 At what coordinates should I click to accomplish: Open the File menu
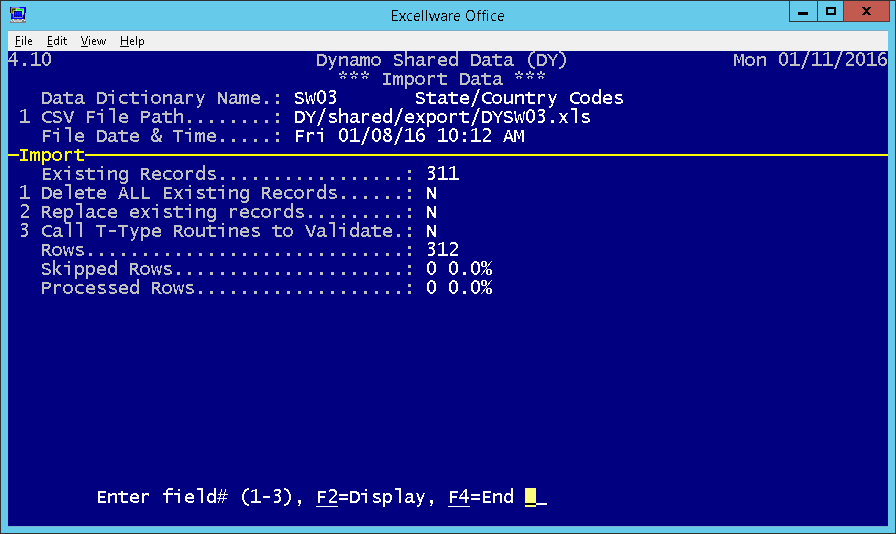pos(23,41)
